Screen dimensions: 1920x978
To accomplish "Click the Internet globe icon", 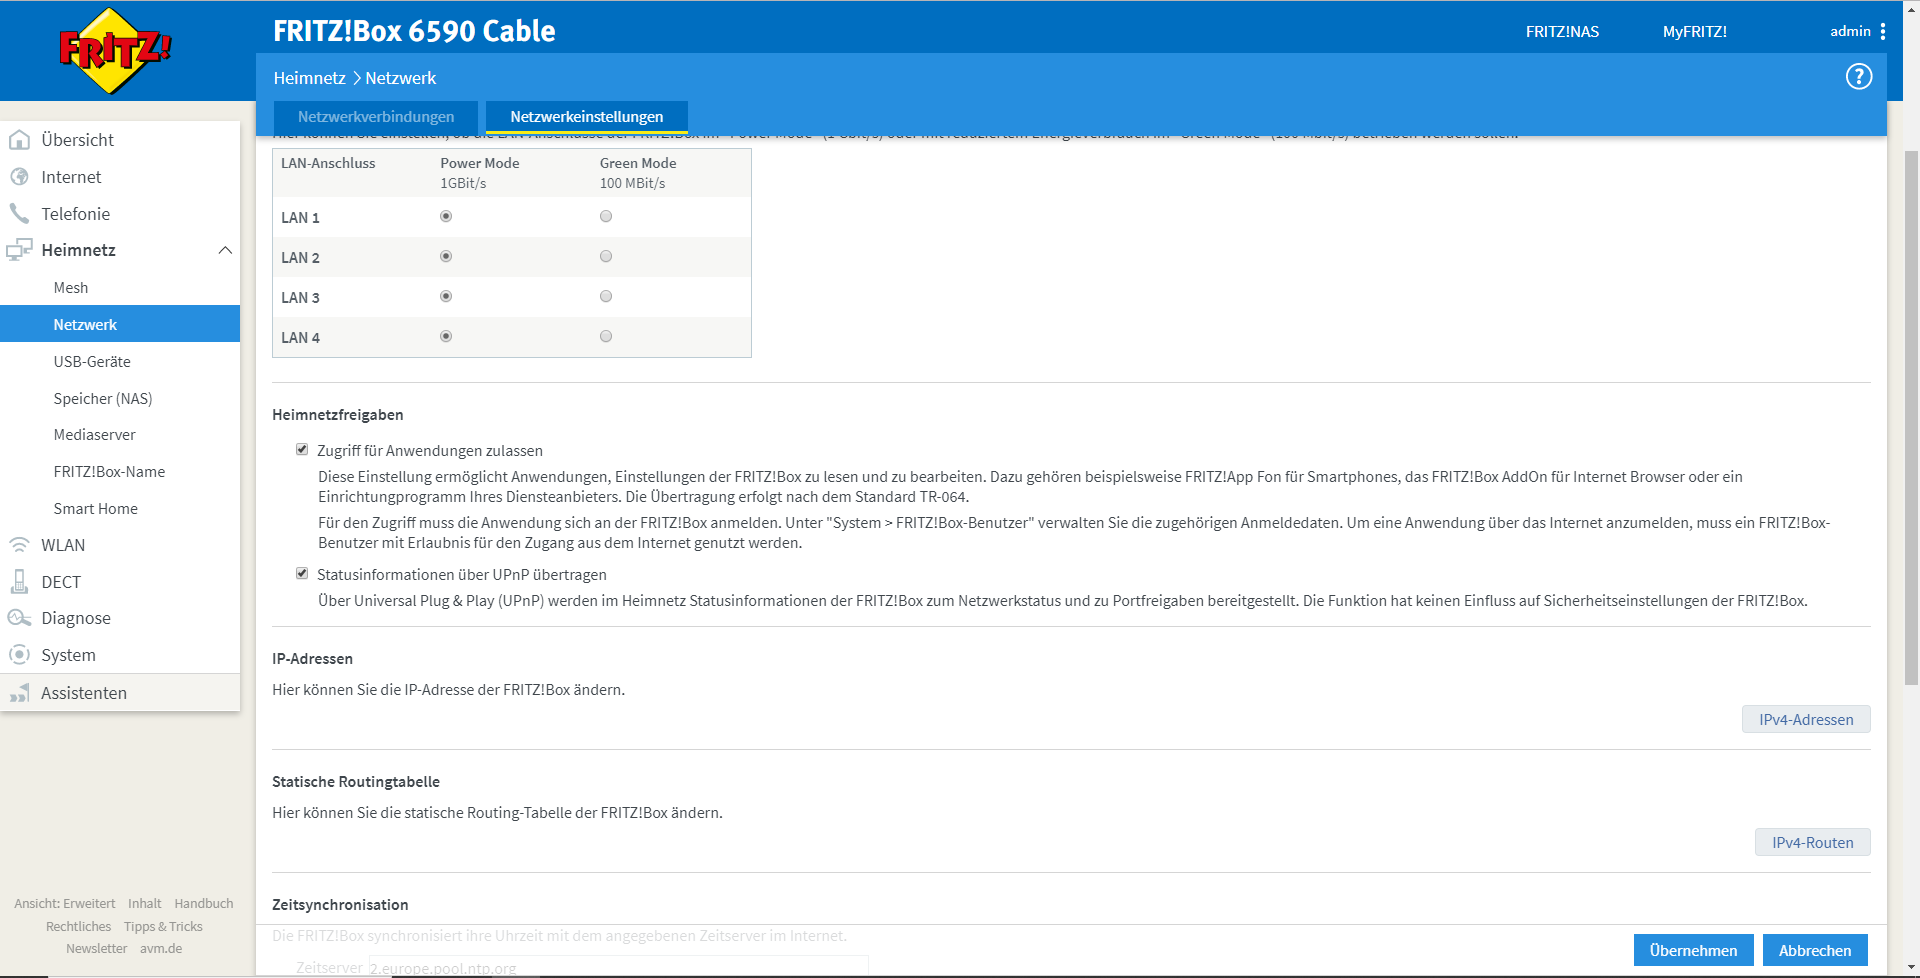I will coord(19,177).
